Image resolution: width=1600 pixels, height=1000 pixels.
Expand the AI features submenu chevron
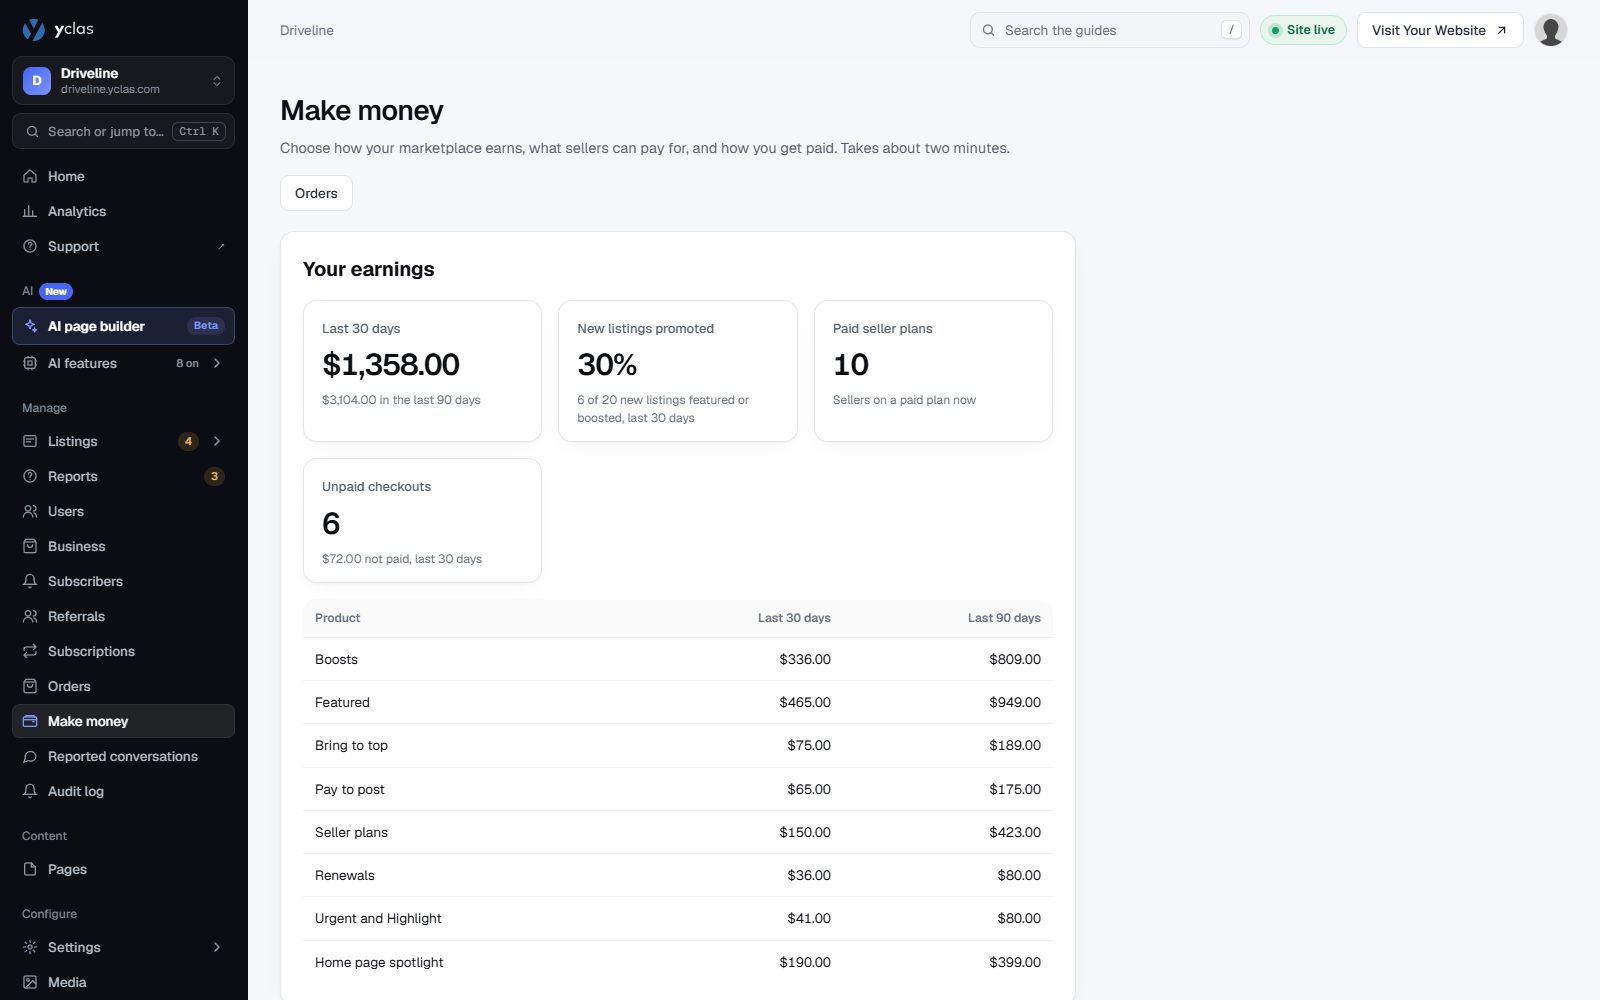click(217, 363)
